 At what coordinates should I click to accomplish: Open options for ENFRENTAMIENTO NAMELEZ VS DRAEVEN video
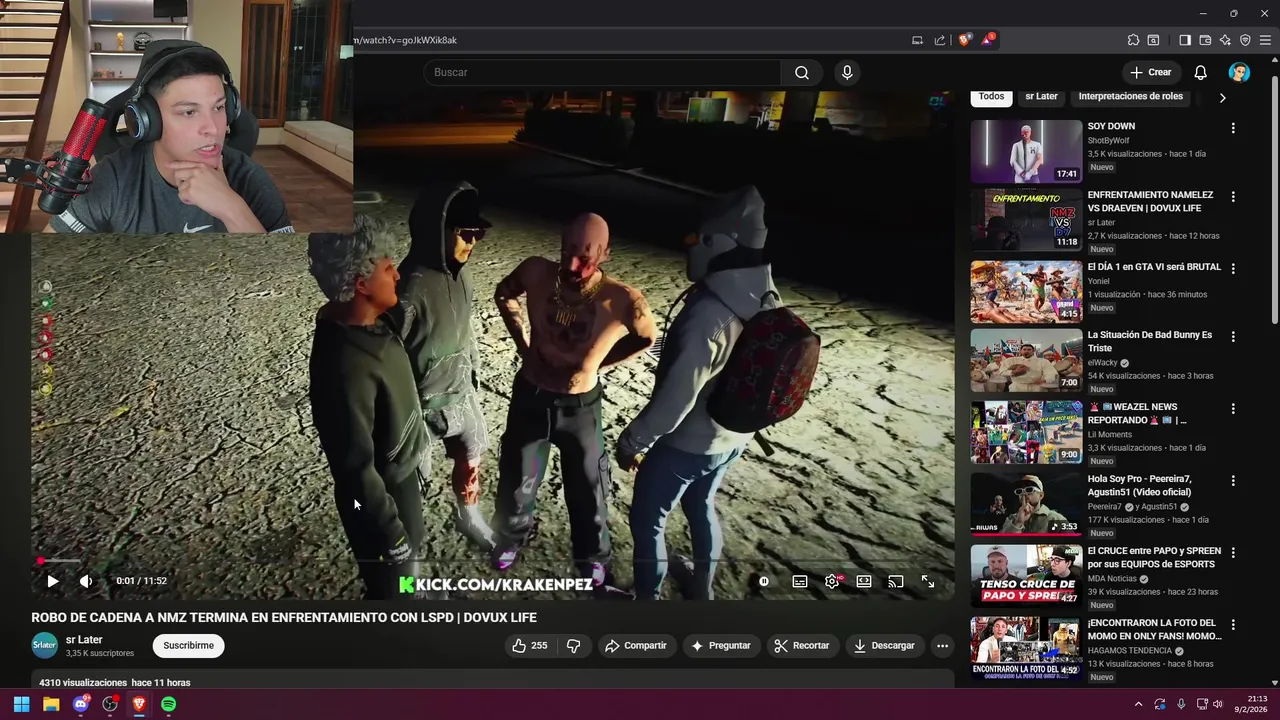coord(1233,197)
